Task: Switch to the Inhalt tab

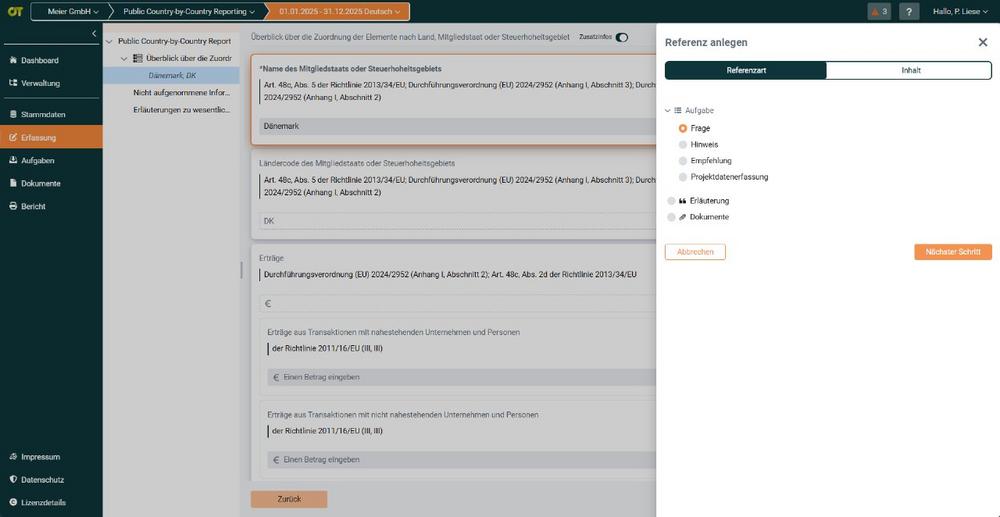Action: tap(910, 70)
